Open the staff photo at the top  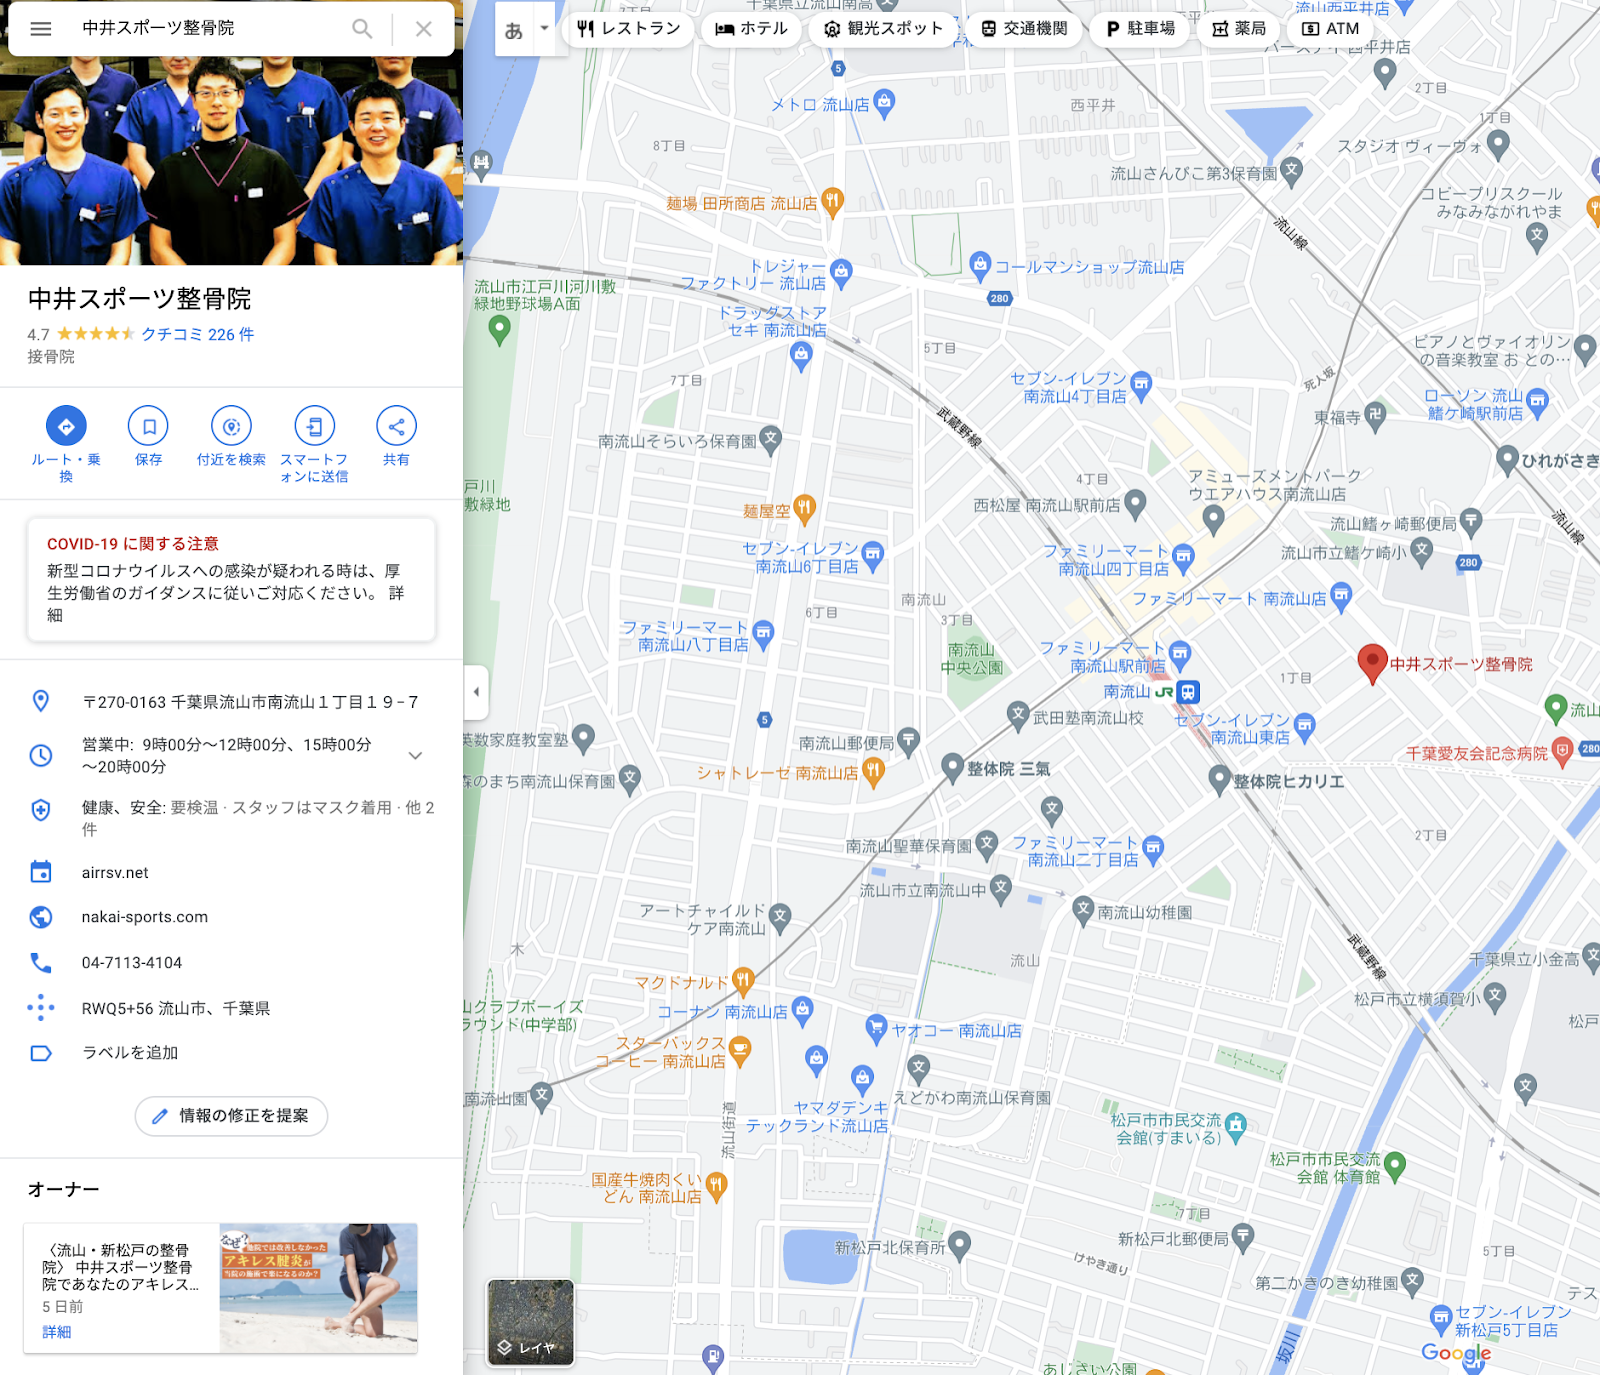tap(231, 160)
